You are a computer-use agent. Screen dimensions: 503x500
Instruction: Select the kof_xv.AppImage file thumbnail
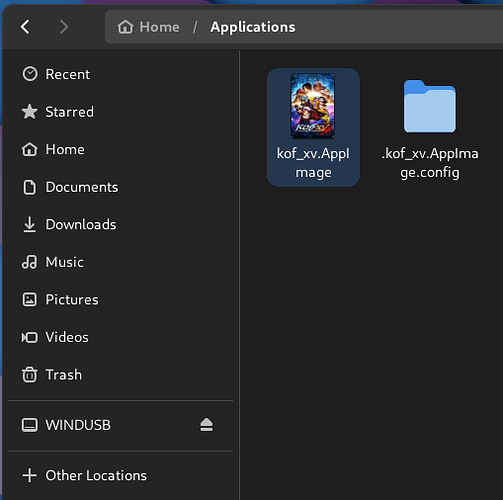pyautogui.click(x=313, y=106)
